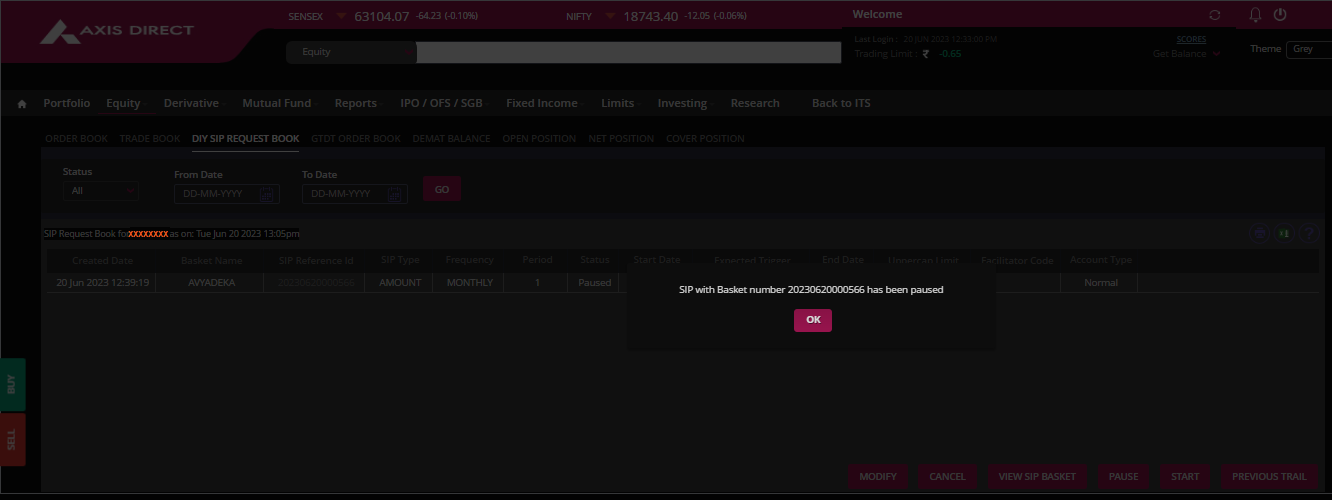Image resolution: width=1332 pixels, height=500 pixels.
Task: Click the From Date input field
Action: click(x=216, y=194)
